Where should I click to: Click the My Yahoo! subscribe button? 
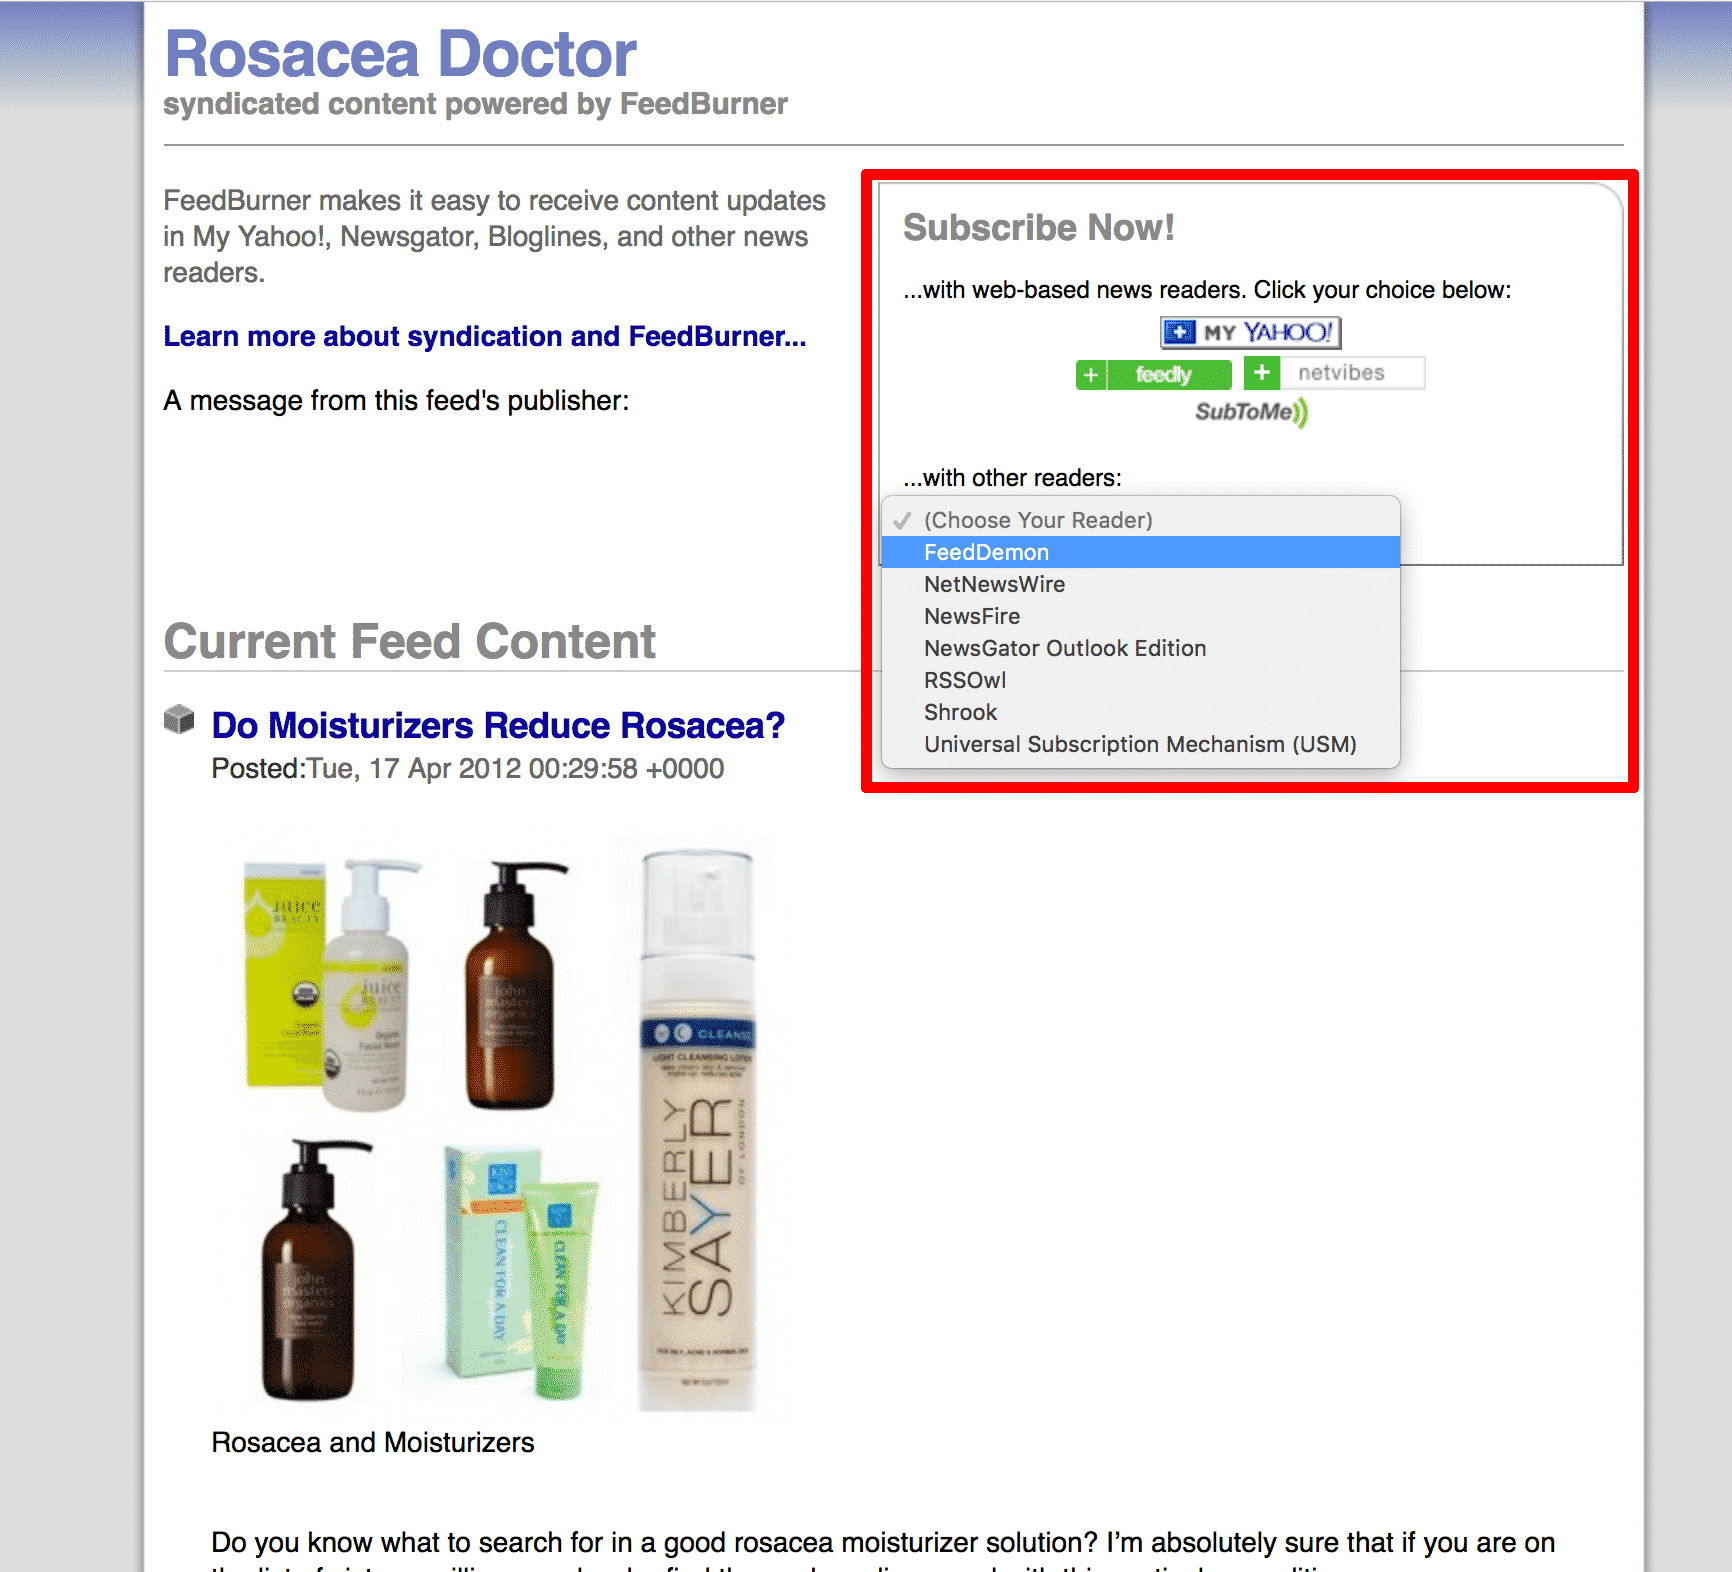pos(1250,332)
